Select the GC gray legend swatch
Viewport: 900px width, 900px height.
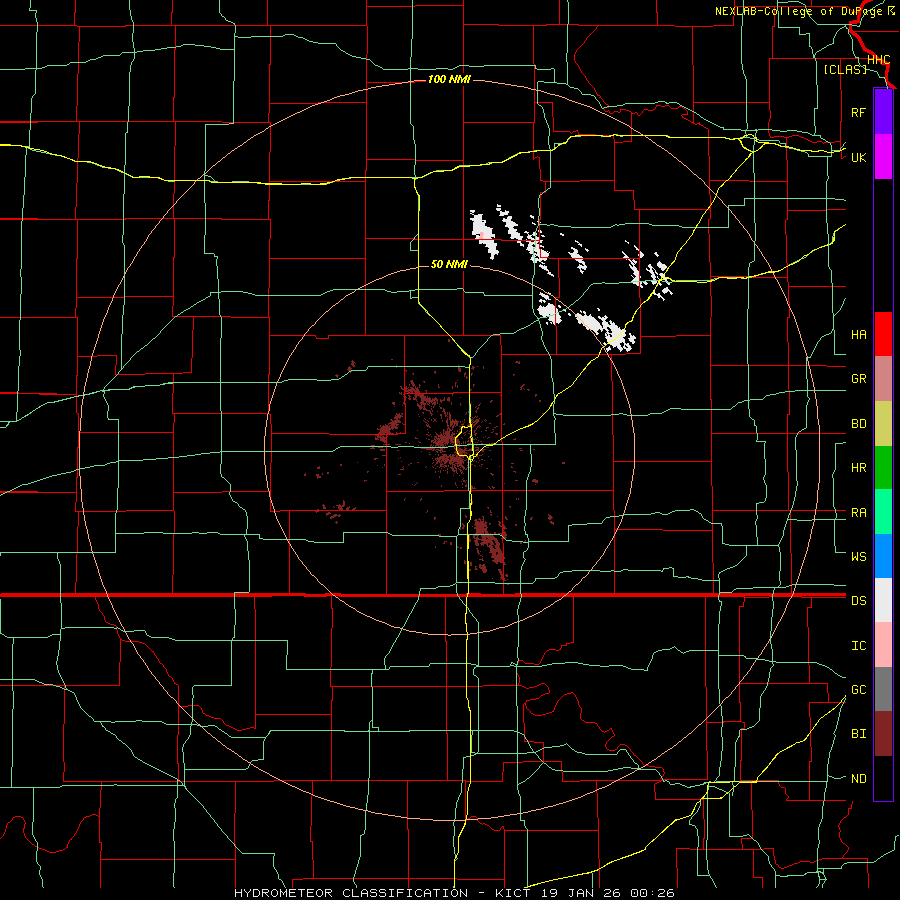(x=883, y=689)
